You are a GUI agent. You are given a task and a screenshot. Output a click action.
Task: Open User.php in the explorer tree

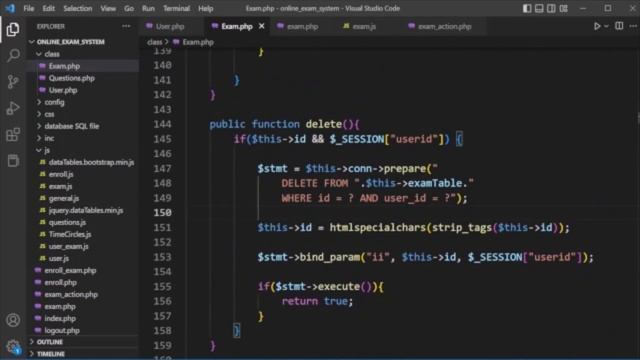point(63,90)
